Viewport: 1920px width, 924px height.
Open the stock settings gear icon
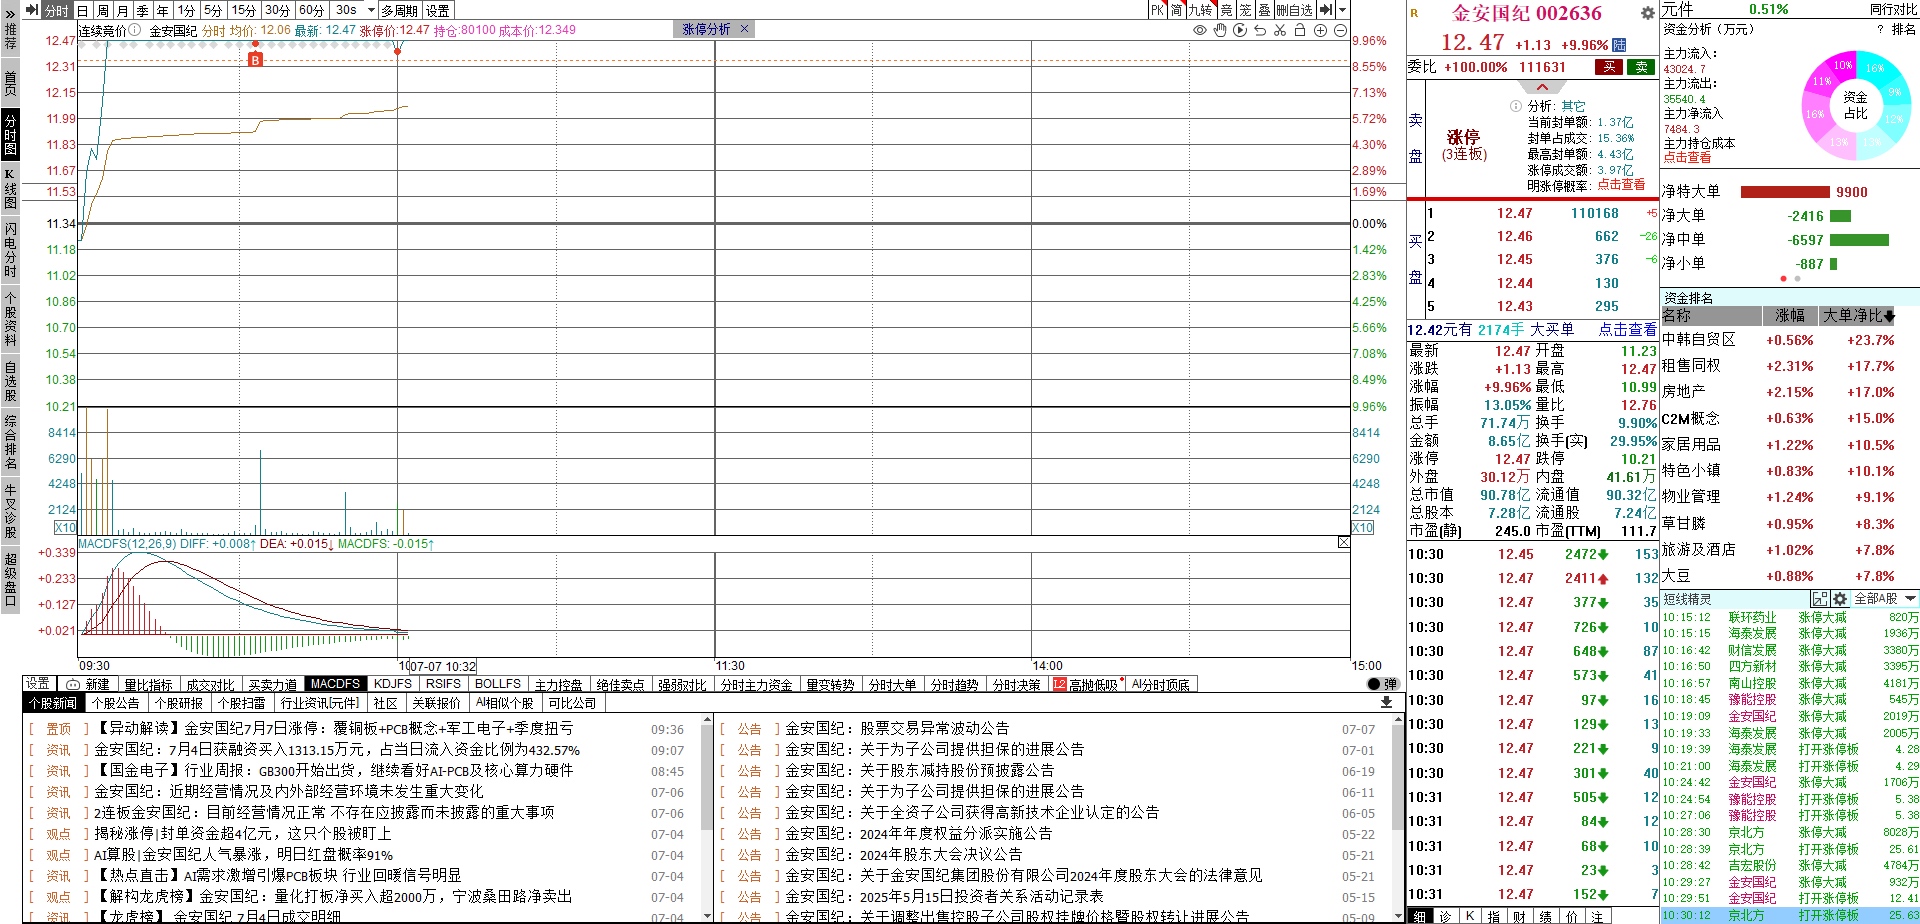click(x=1647, y=13)
